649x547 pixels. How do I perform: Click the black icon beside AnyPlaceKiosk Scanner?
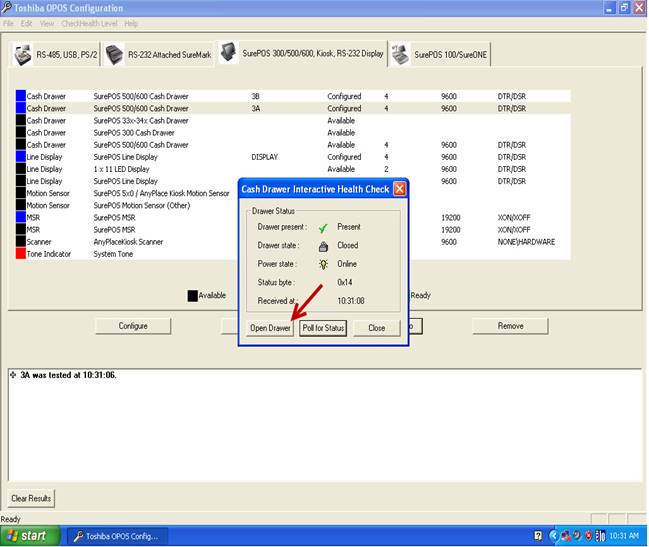[x=20, y=242]
